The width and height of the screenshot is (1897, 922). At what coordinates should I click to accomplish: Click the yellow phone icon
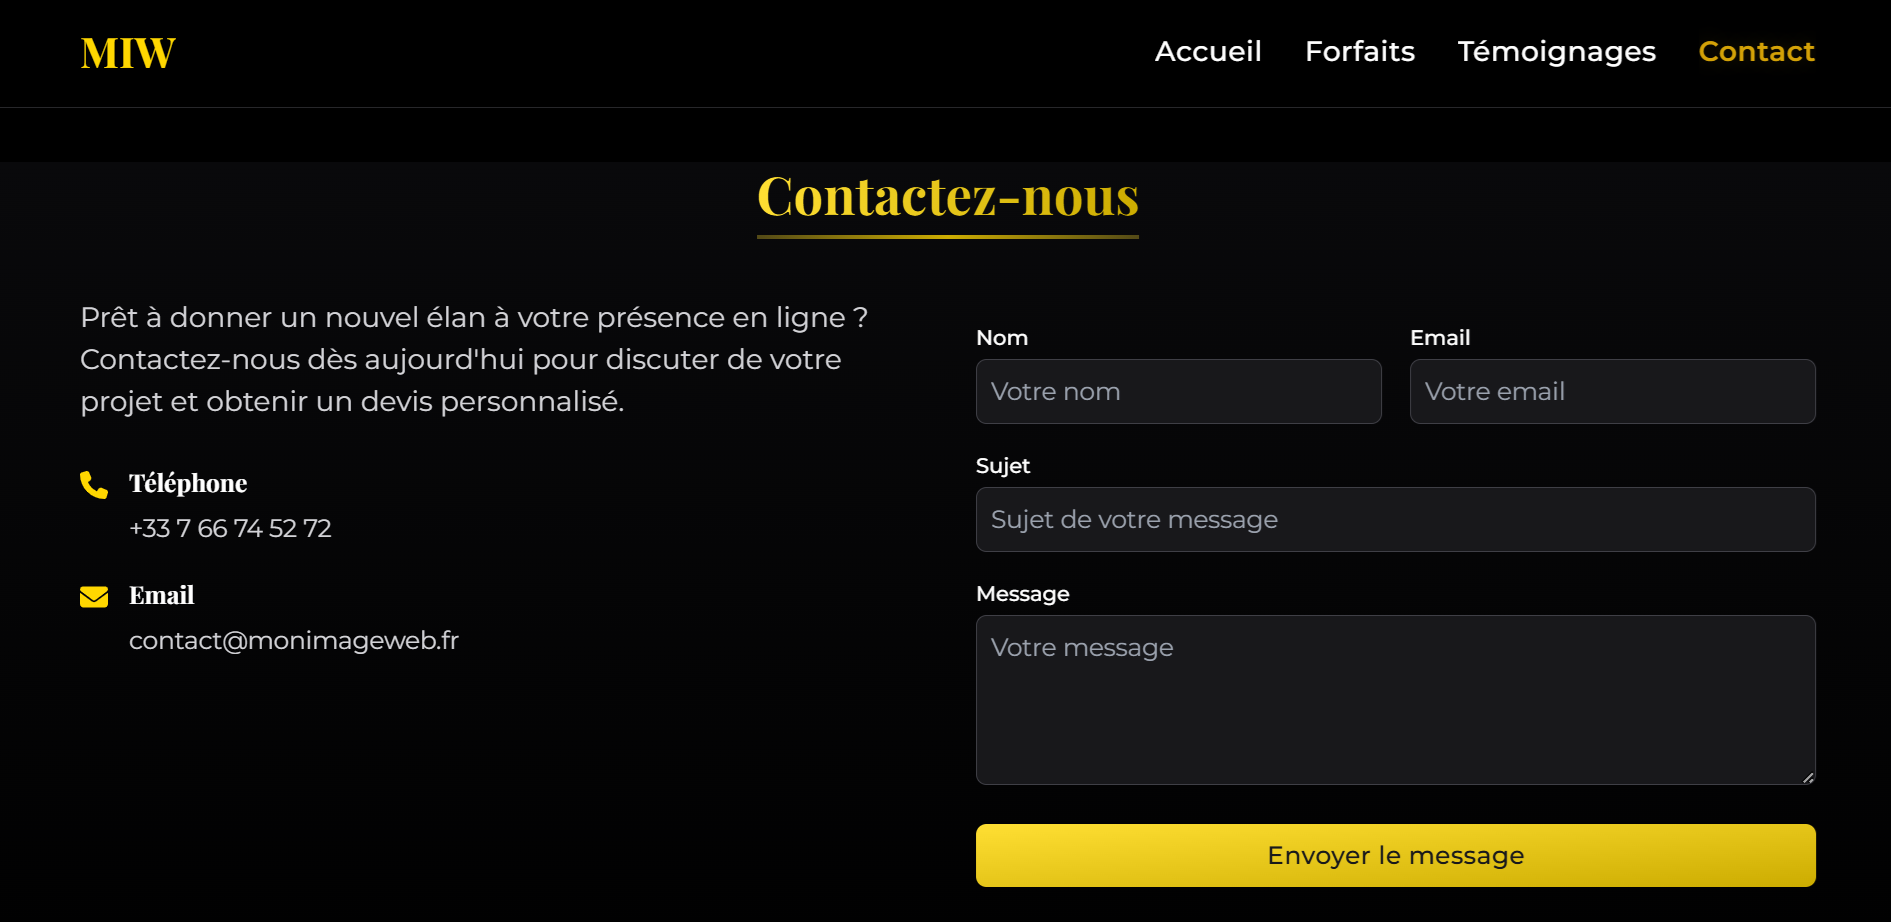[x=94, y=485]
